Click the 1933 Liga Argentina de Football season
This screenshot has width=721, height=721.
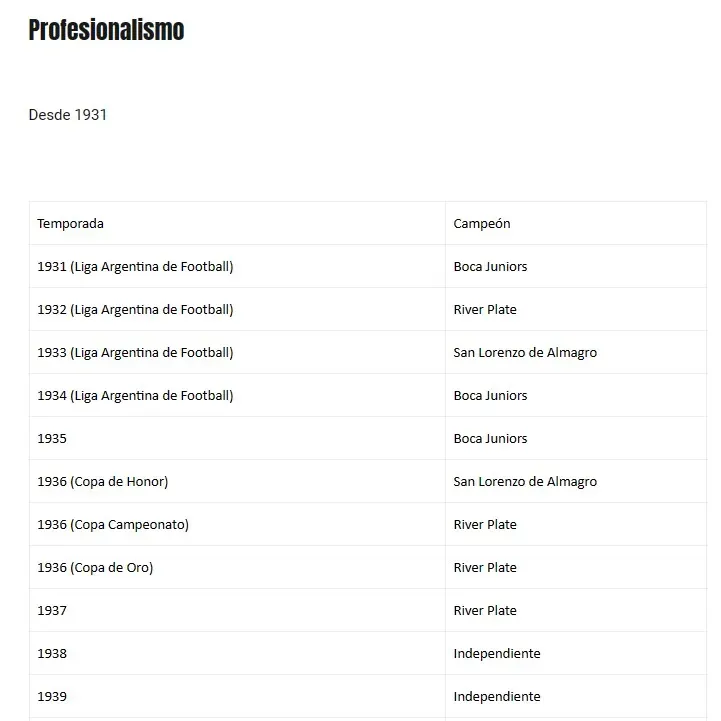pos(135,353)
